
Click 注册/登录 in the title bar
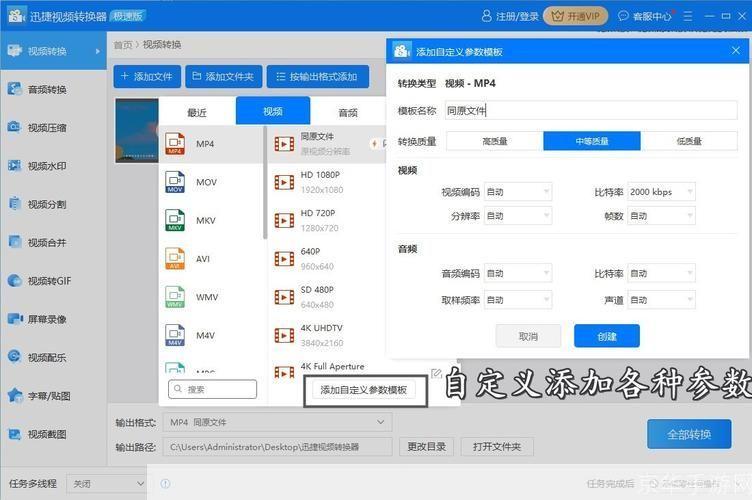510,16
